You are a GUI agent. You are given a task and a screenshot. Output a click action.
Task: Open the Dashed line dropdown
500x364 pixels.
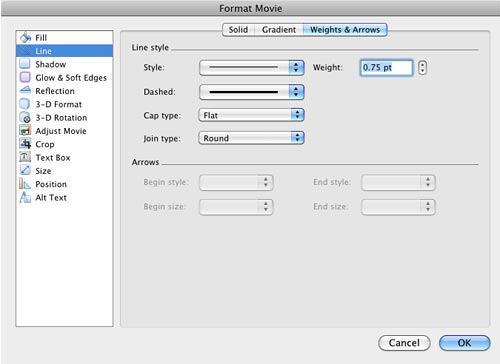[x=252, y=92]
